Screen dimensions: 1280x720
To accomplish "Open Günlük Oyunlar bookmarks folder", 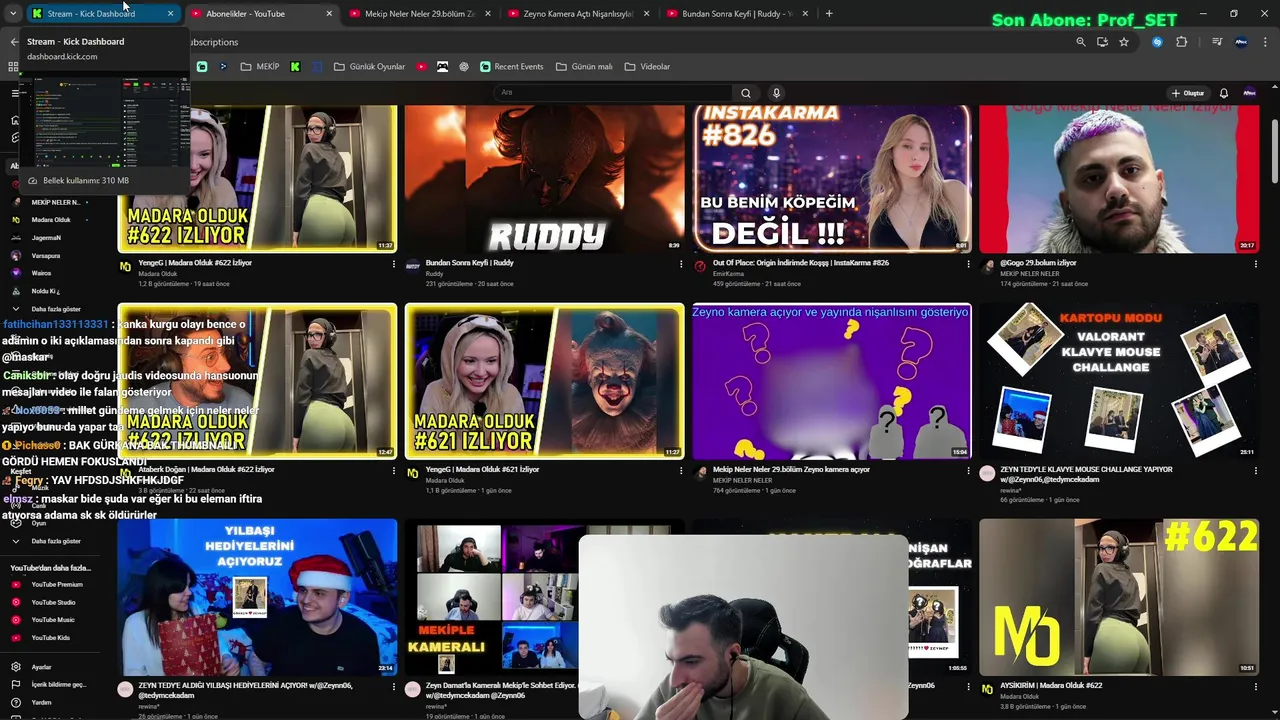I will pos(369,67).
